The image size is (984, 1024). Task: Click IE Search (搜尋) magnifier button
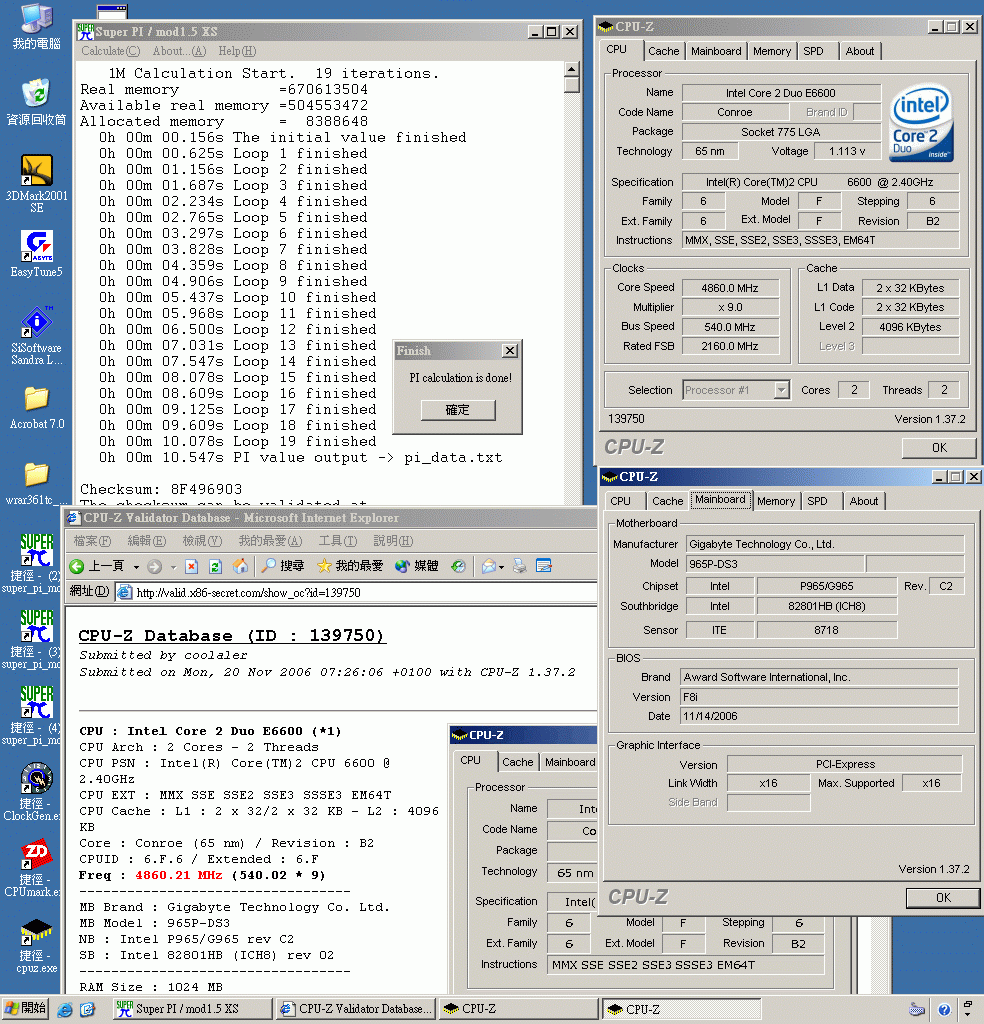[x=282, y=566]
